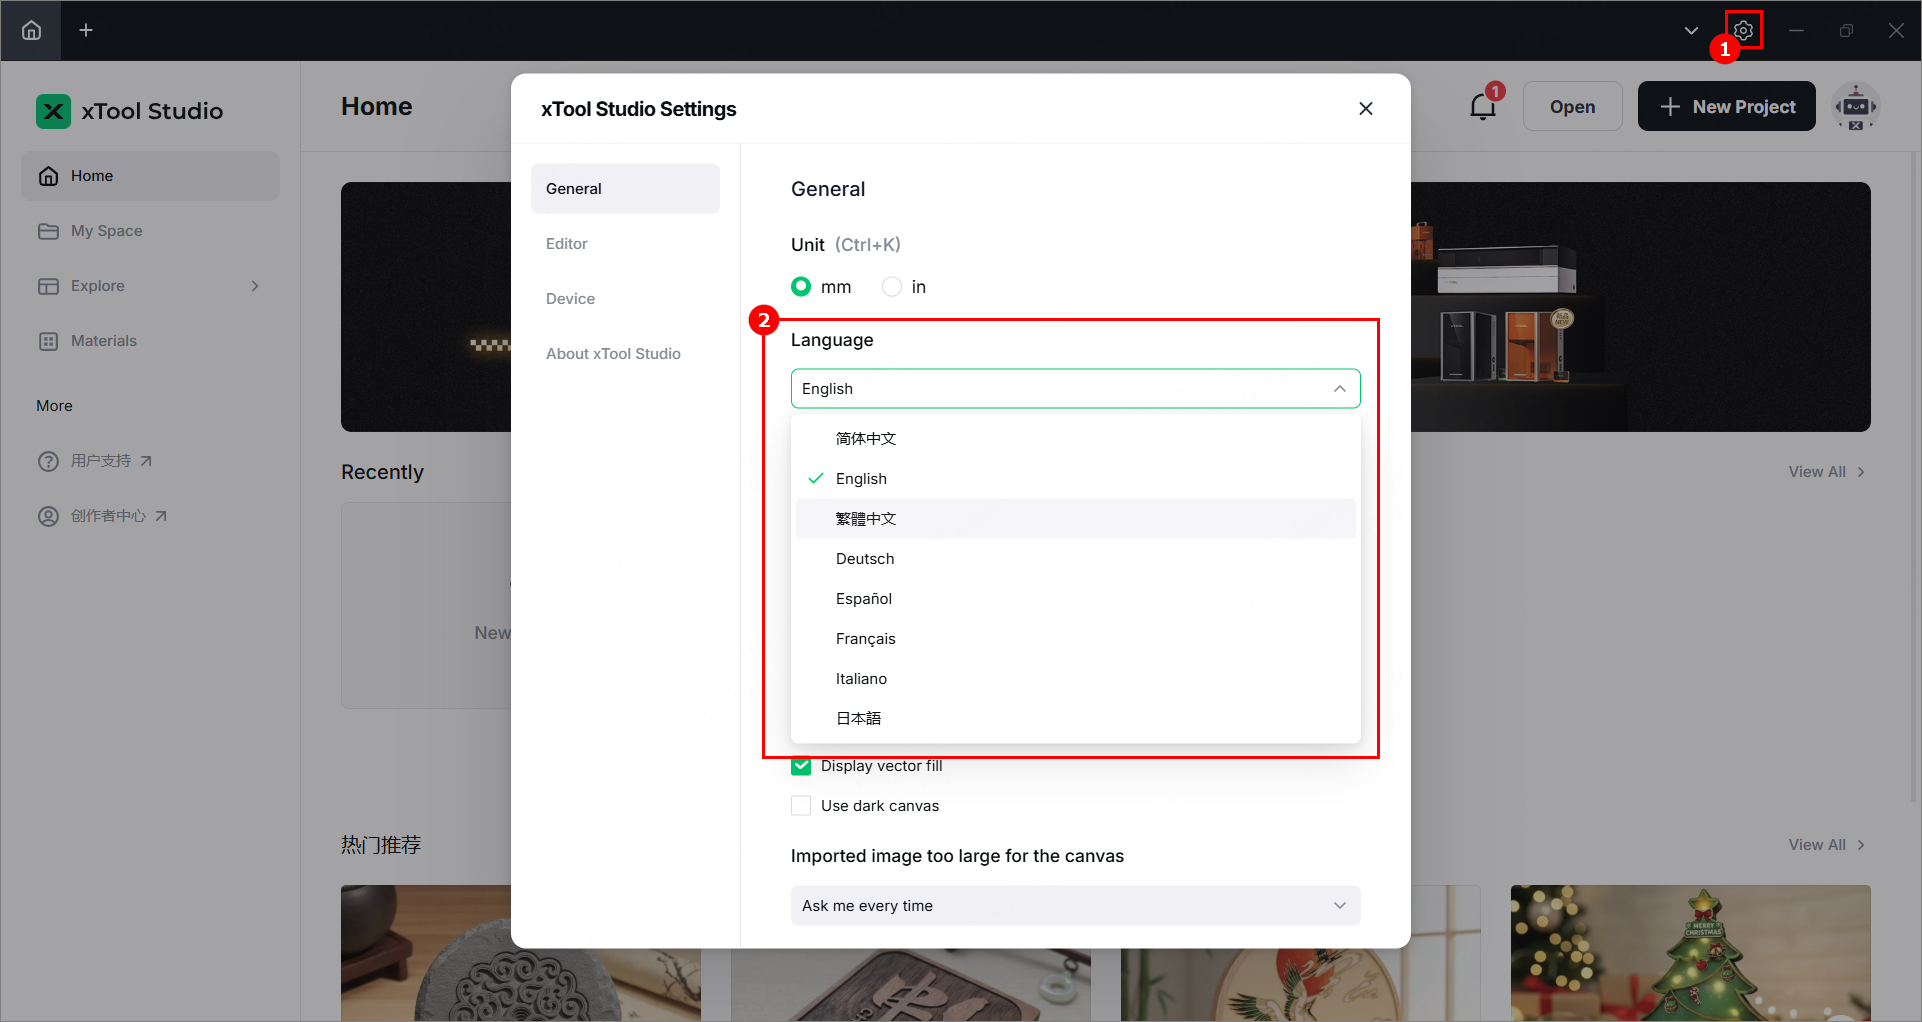Viewport: 1922px width, 1022px height.
Task: Open the title bar chevron dropdown
Action: coord(1691,30)
